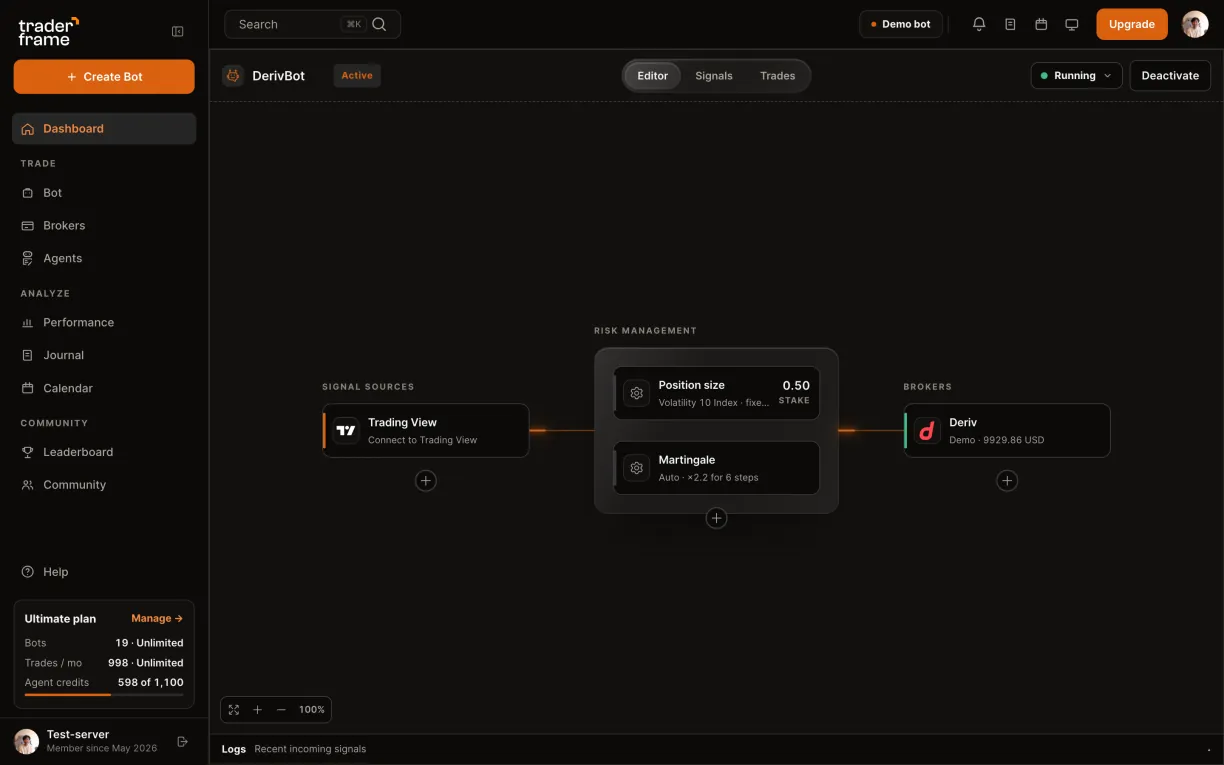Open notifications bell icon
This screenshot has width=1224, height=765.
(979, 24)
